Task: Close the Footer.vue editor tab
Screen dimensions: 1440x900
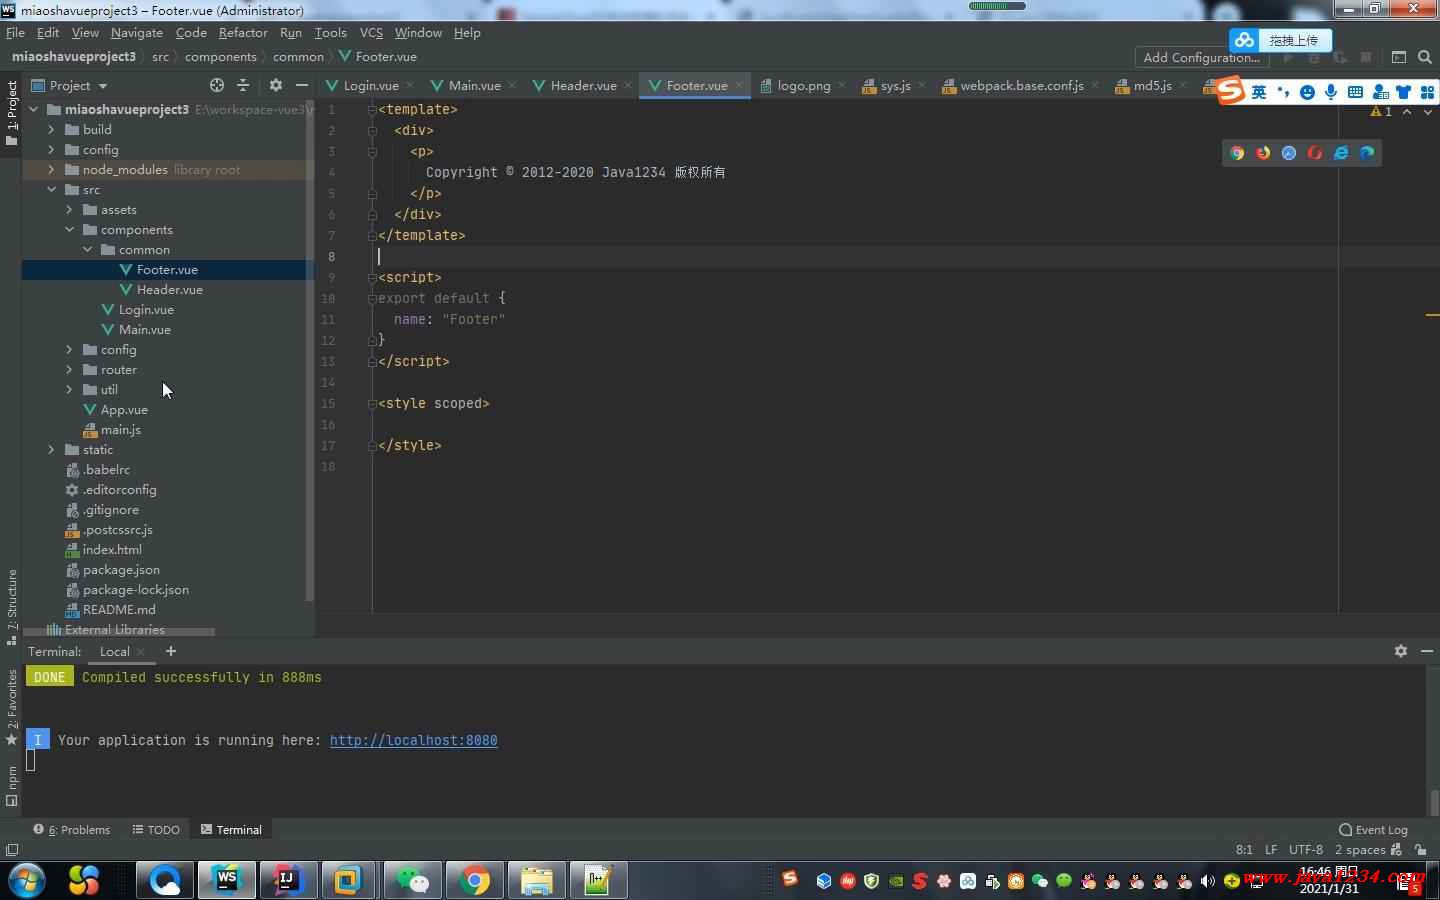Action: tap(739, 86)
